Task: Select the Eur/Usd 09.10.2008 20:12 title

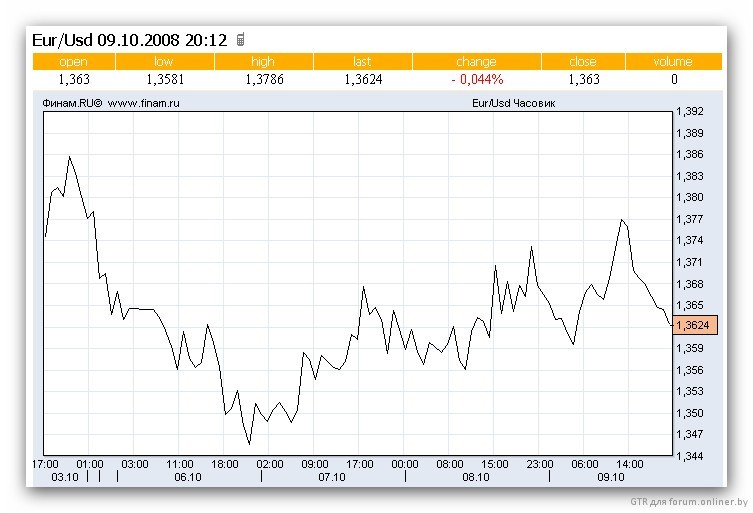Action: coord(130,40)
